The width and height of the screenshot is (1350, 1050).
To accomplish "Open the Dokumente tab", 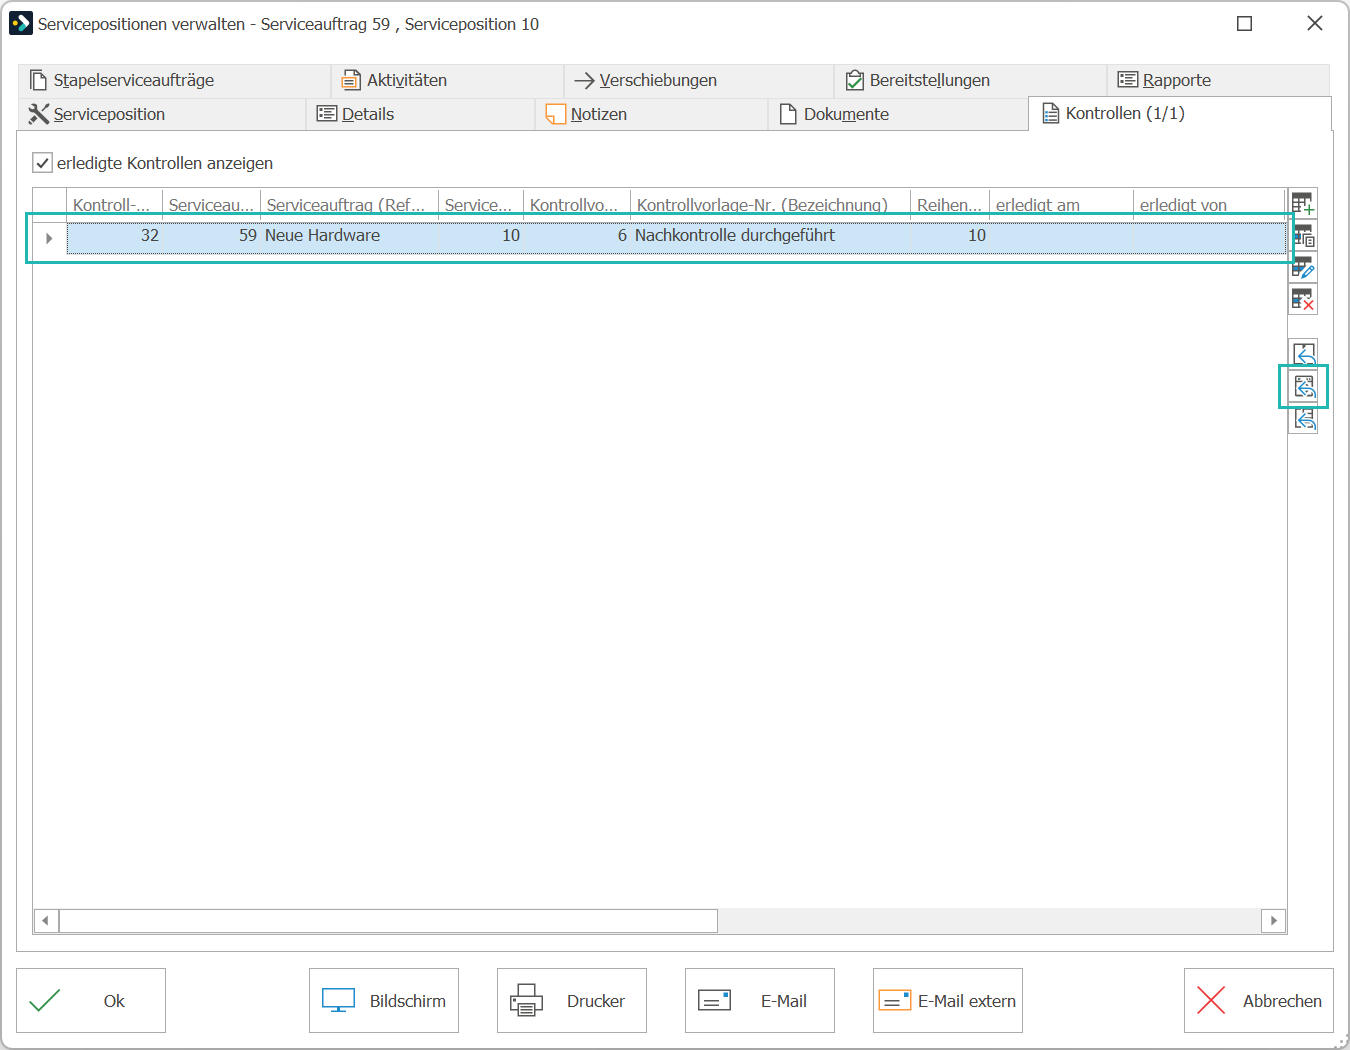I will [897, 114].
